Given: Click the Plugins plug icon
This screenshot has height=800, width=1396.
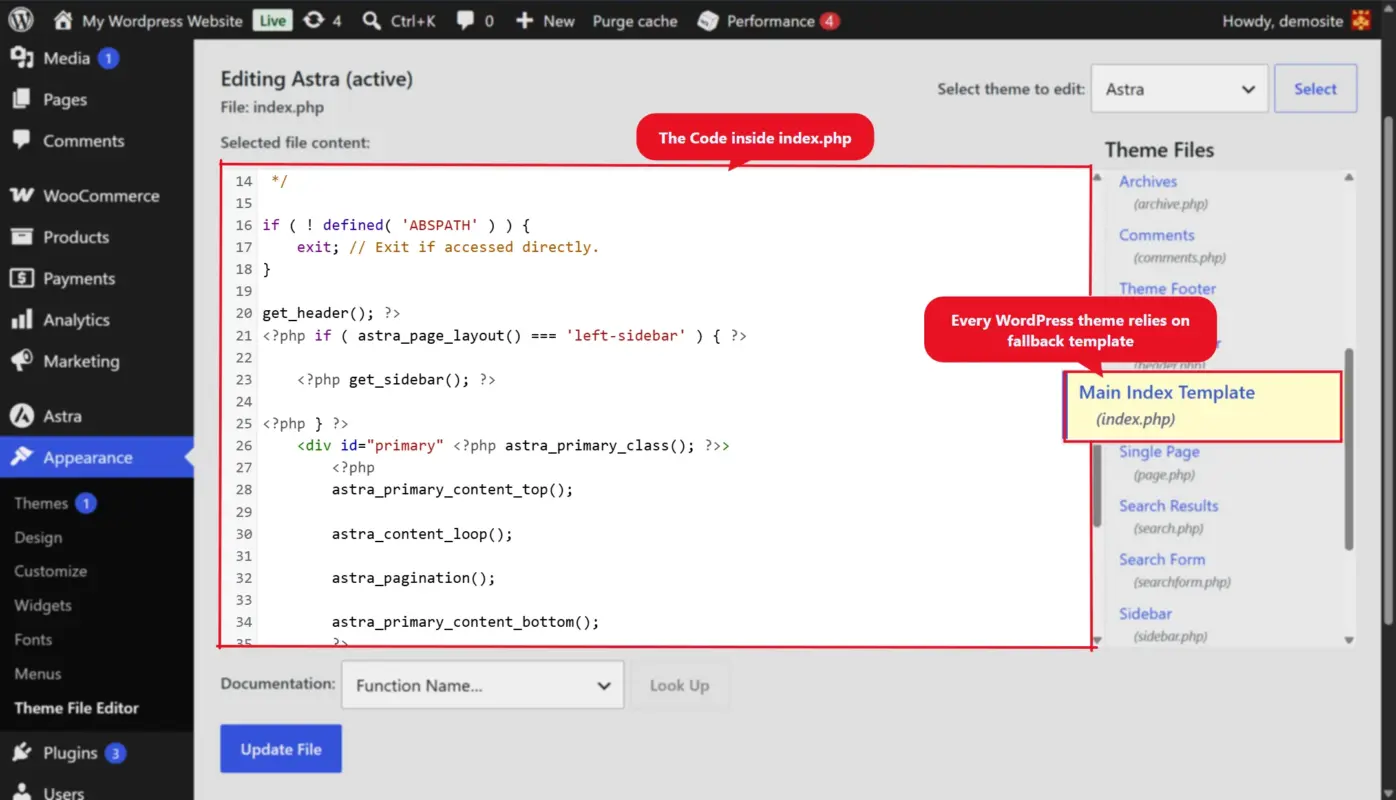Looking at the screenshot, I should tap(21, 753).
